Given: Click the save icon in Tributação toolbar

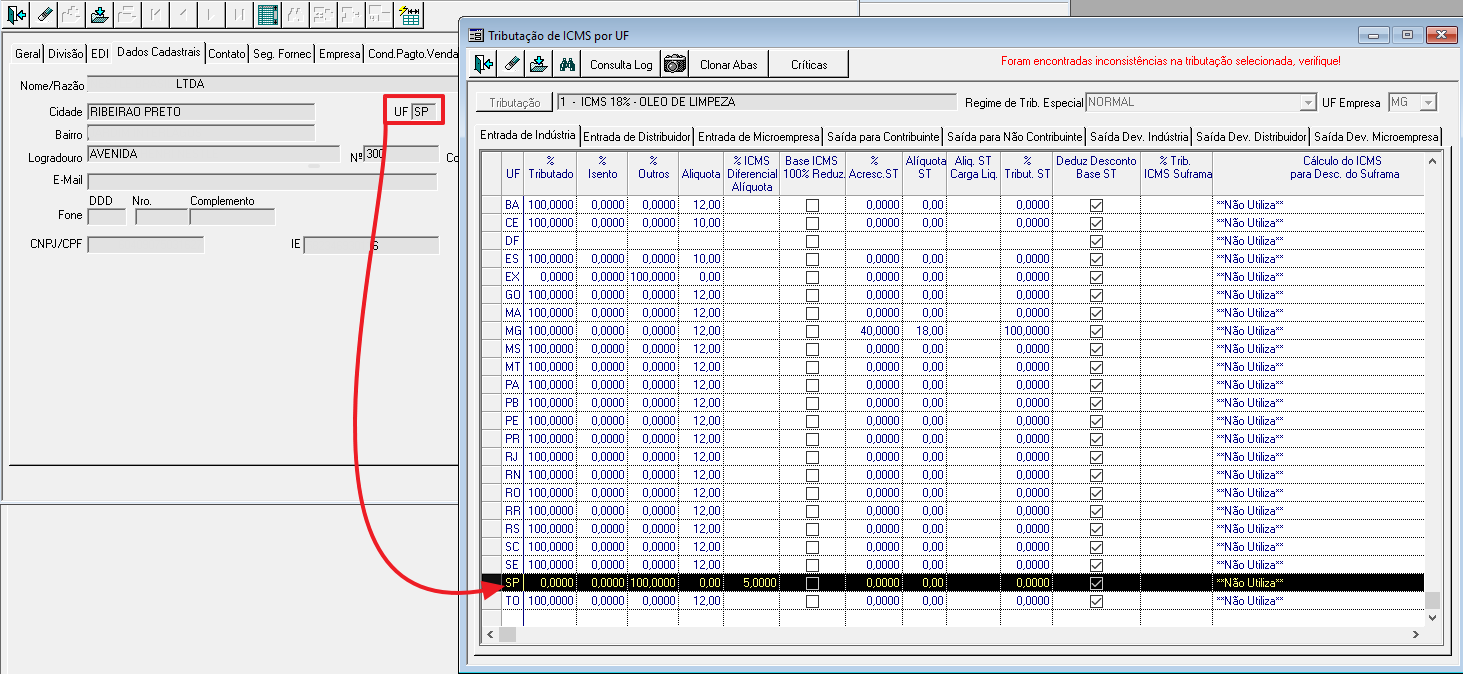Looking at the screenshot, I should click(539, 64).
